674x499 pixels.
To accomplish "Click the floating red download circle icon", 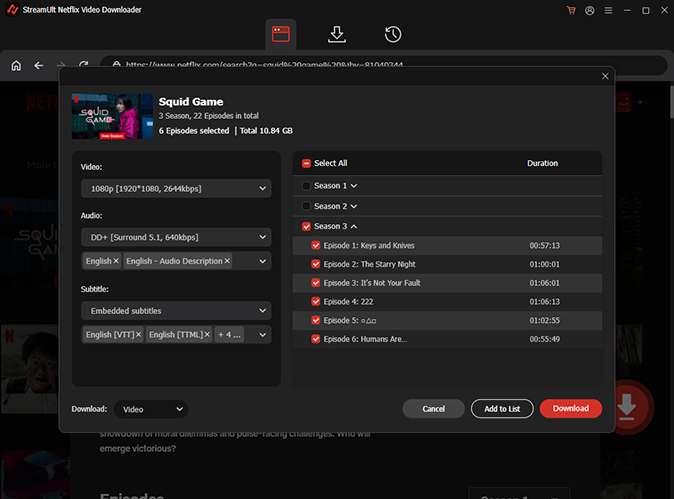I will click(x=626, y=407).
